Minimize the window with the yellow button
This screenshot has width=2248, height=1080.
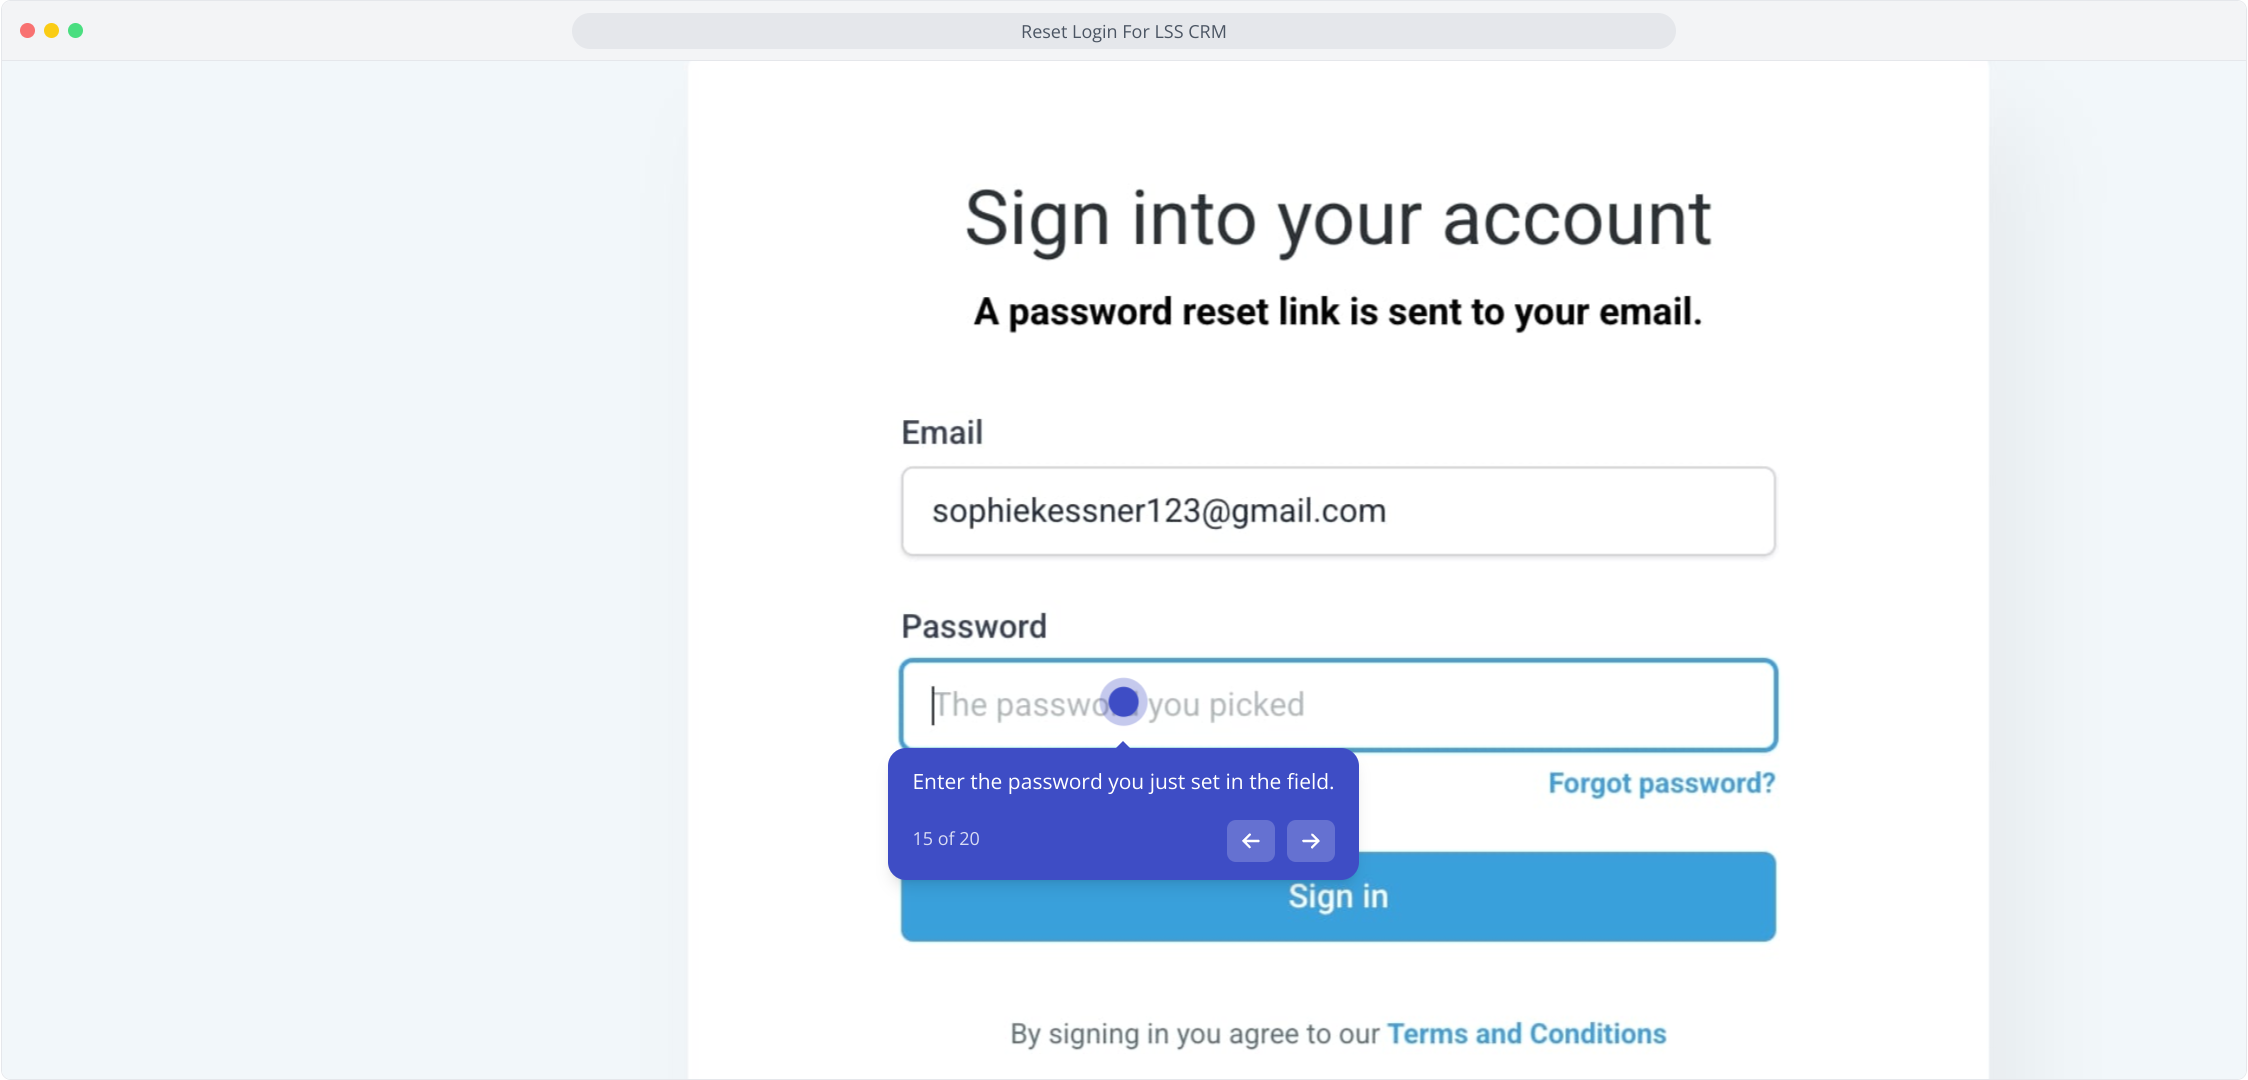pyautogui.click(x=52, y=31)
